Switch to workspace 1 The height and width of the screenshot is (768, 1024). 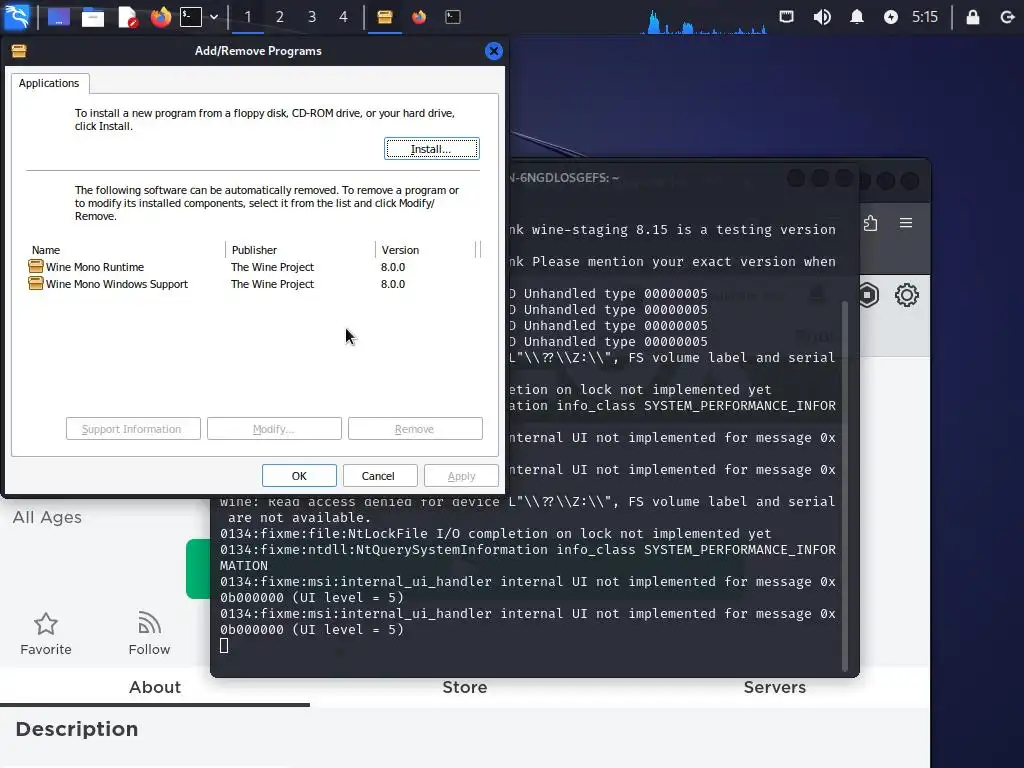click(248, 17)
